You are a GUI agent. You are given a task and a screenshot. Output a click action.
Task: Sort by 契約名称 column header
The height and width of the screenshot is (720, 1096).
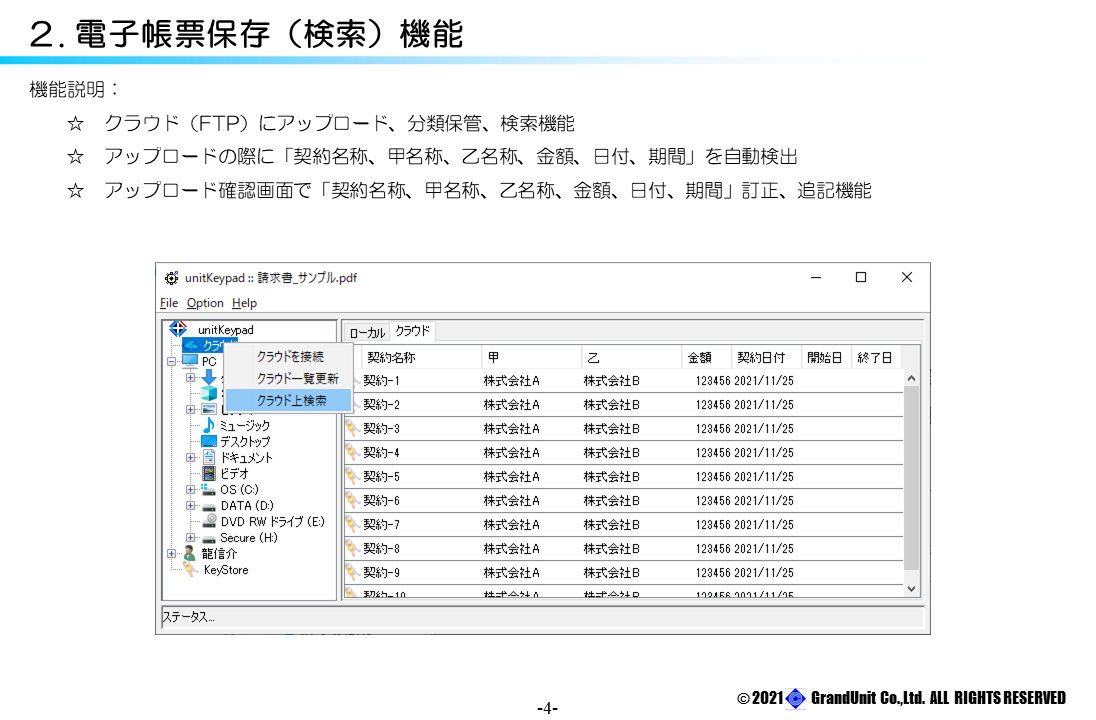[421, 357]
